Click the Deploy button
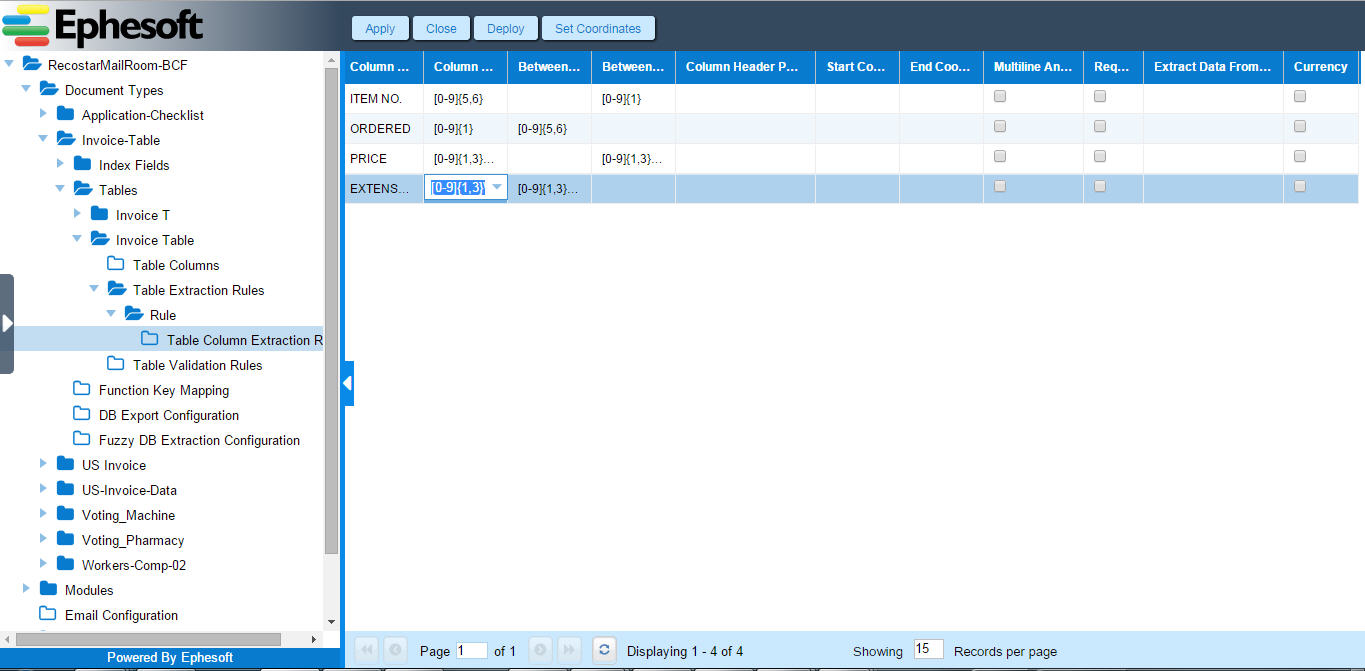 tap(505, 28)
